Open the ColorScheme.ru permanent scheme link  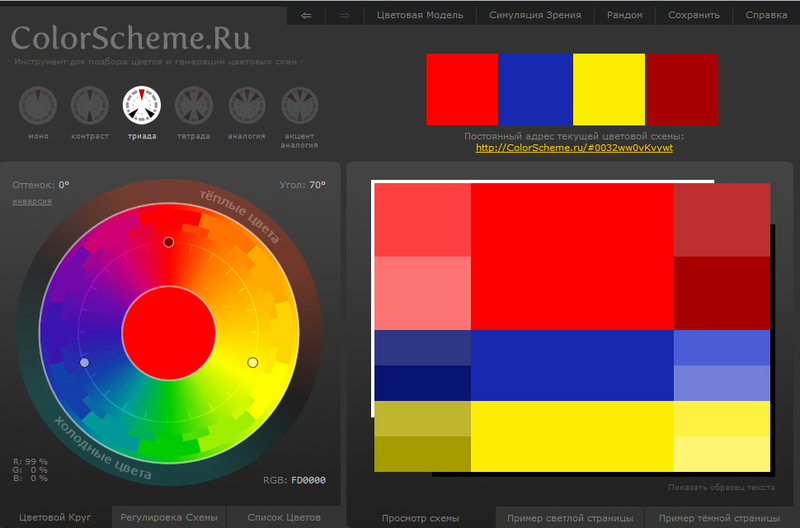[574, 148]
